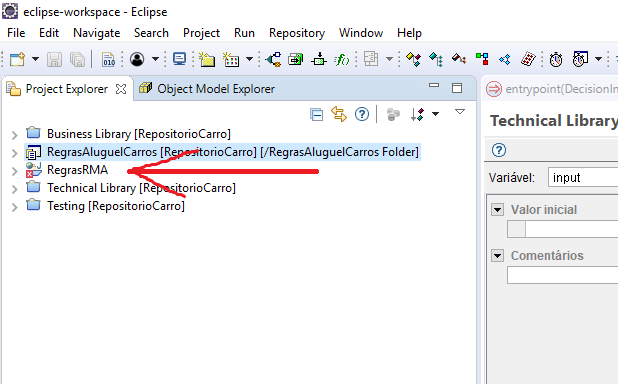Click the small blue diamonds icon
This screenshot has width=618, height=384.
click(505, 60)
